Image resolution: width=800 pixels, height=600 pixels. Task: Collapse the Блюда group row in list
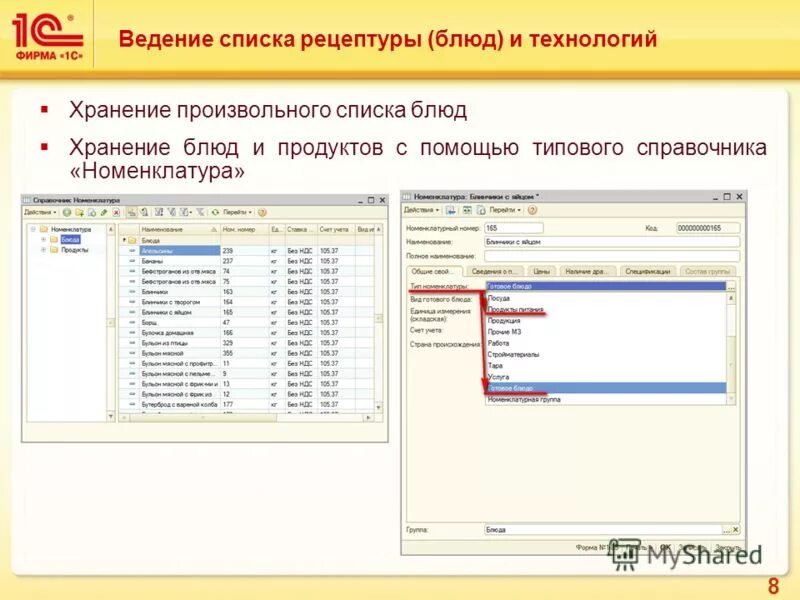click(x=124, y=240)
